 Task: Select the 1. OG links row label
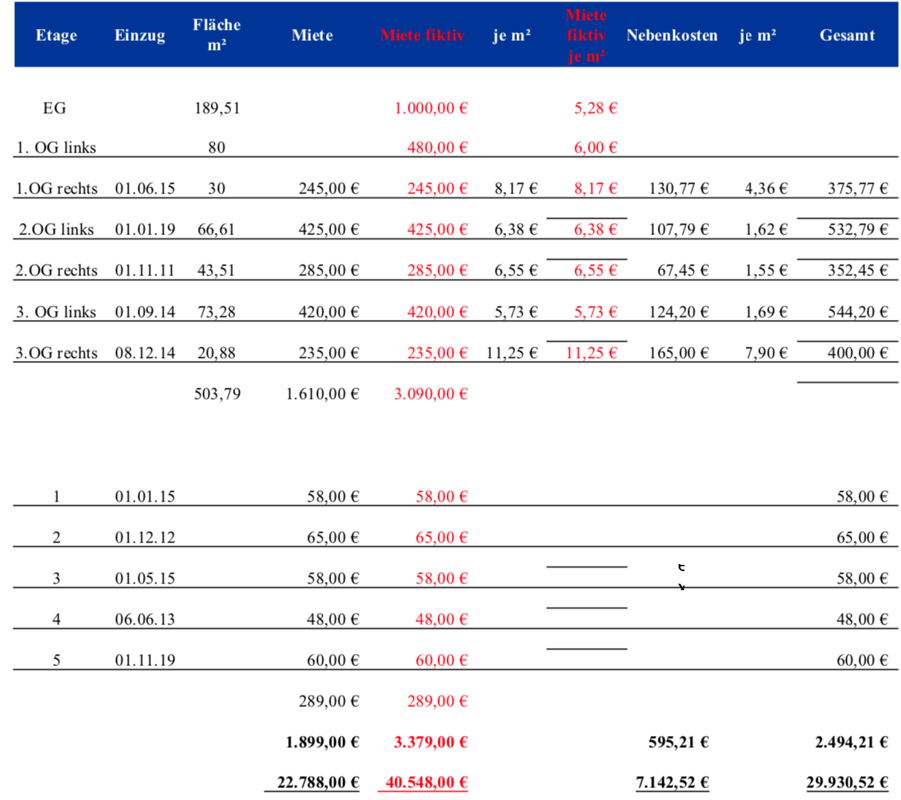[56, 147]
